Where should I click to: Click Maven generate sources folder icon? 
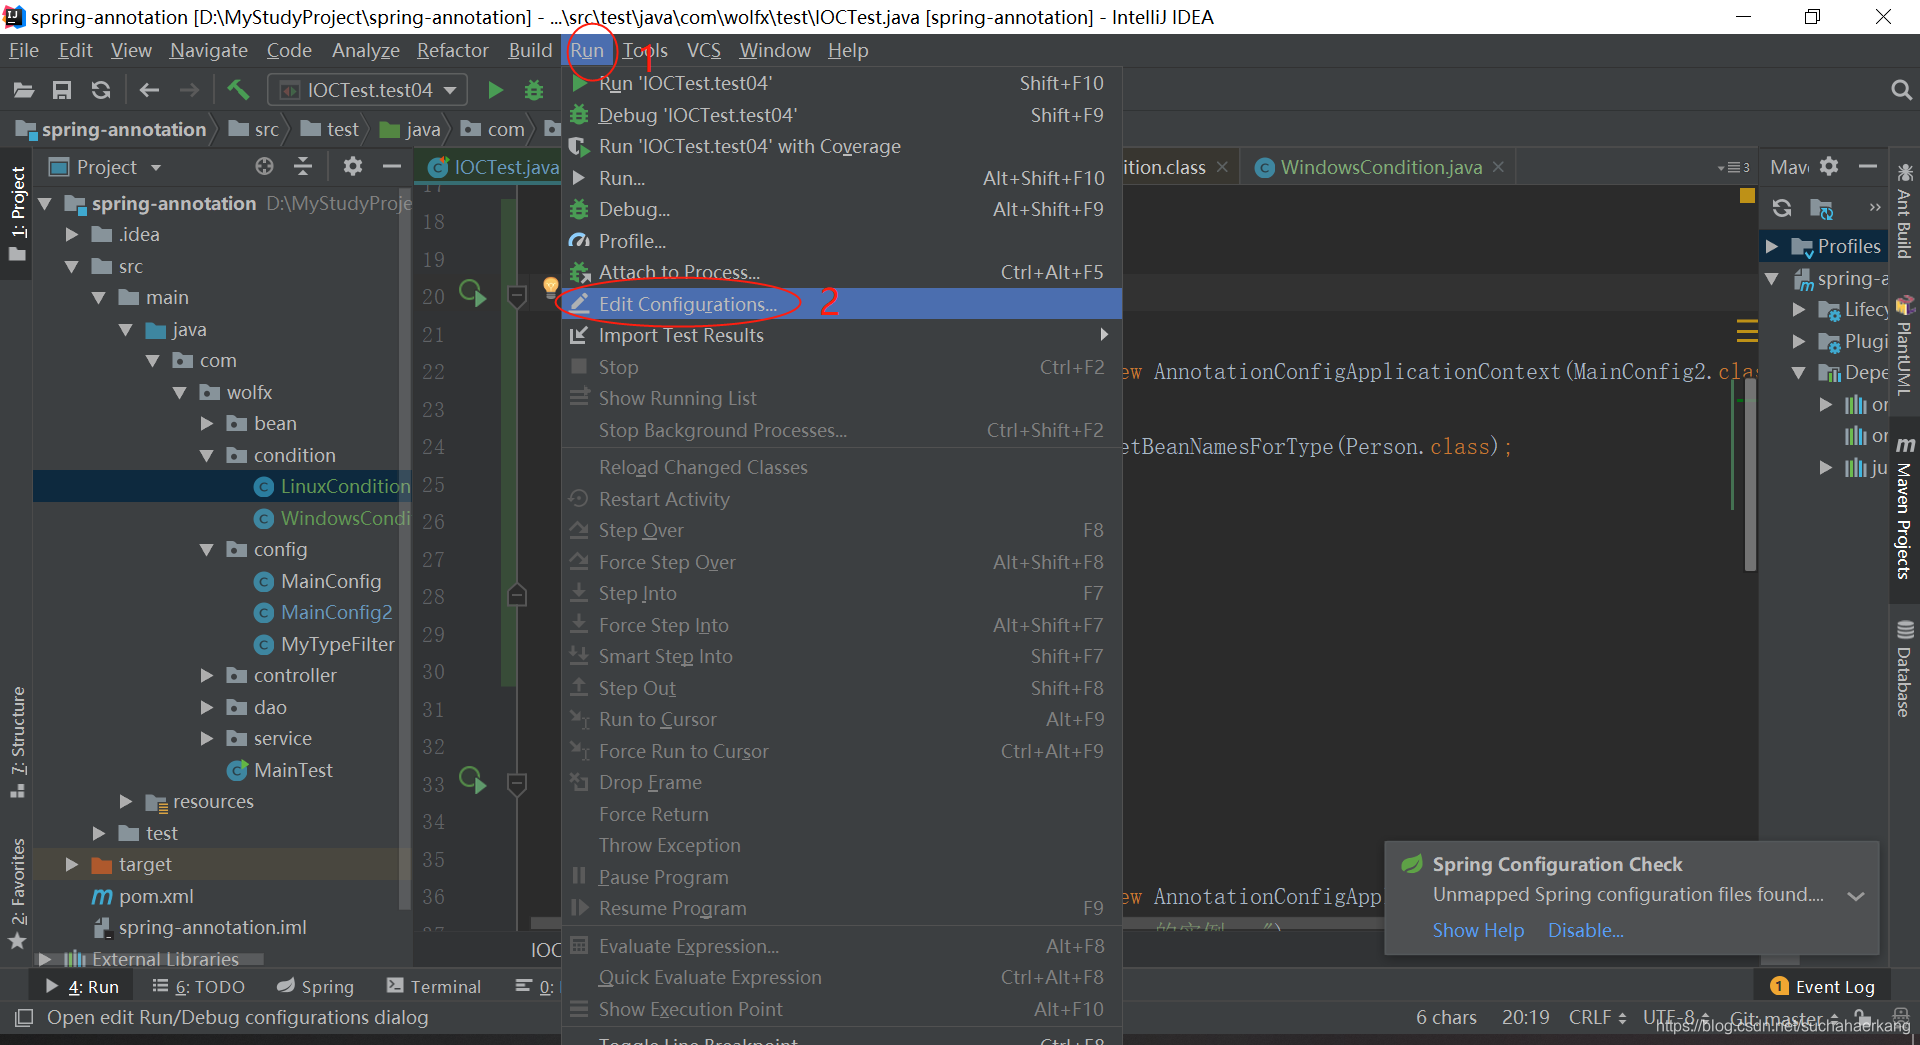1822,208
